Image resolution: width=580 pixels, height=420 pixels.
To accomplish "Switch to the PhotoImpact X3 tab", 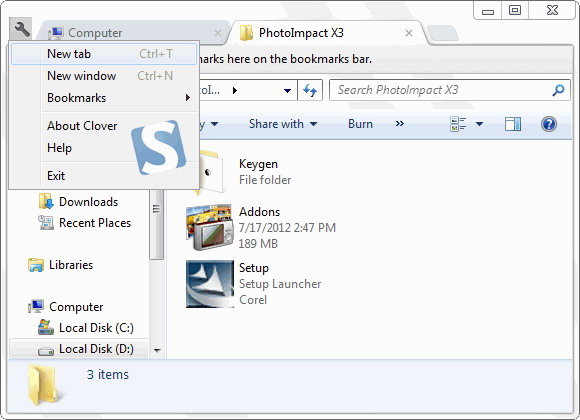I will (326, 33).
